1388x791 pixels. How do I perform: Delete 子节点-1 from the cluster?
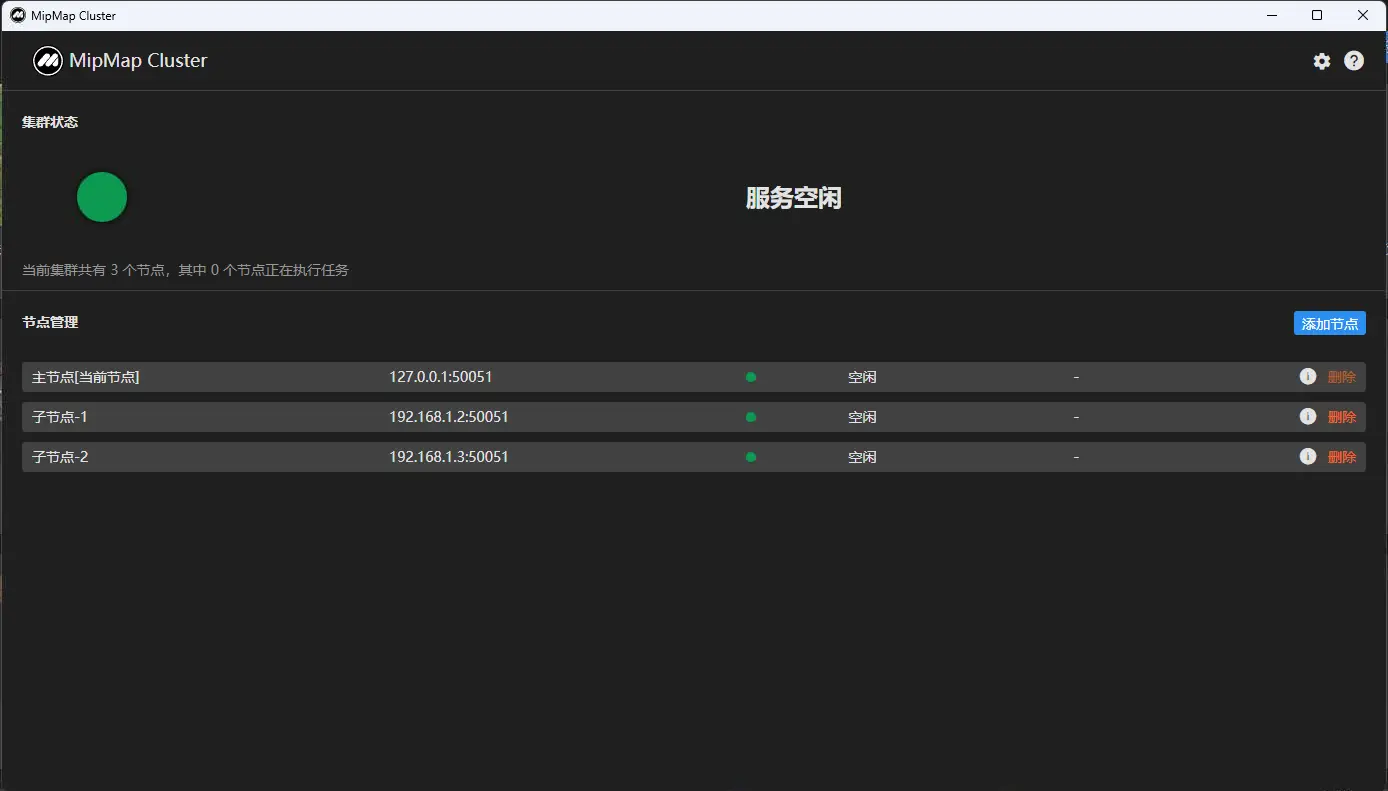point(1341,417)
